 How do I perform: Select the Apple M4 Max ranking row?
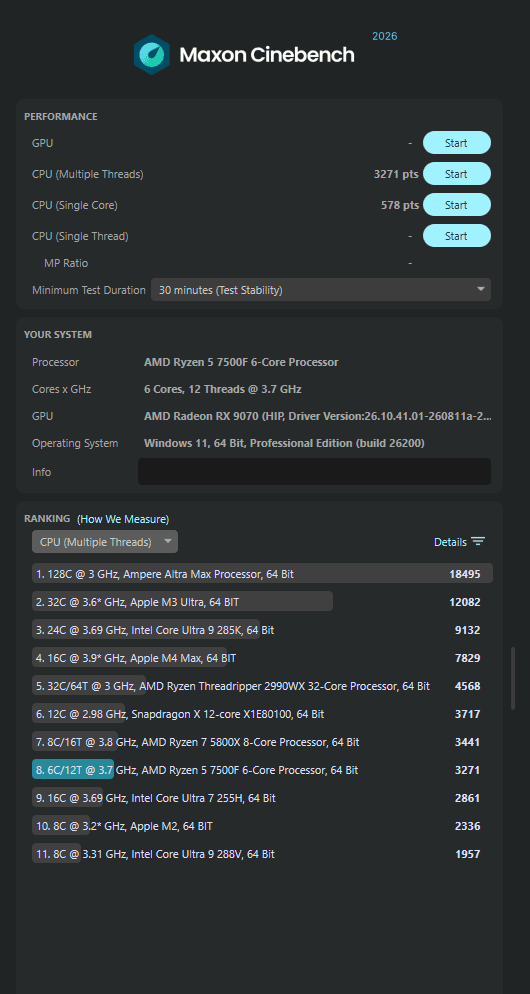[262, 658]
